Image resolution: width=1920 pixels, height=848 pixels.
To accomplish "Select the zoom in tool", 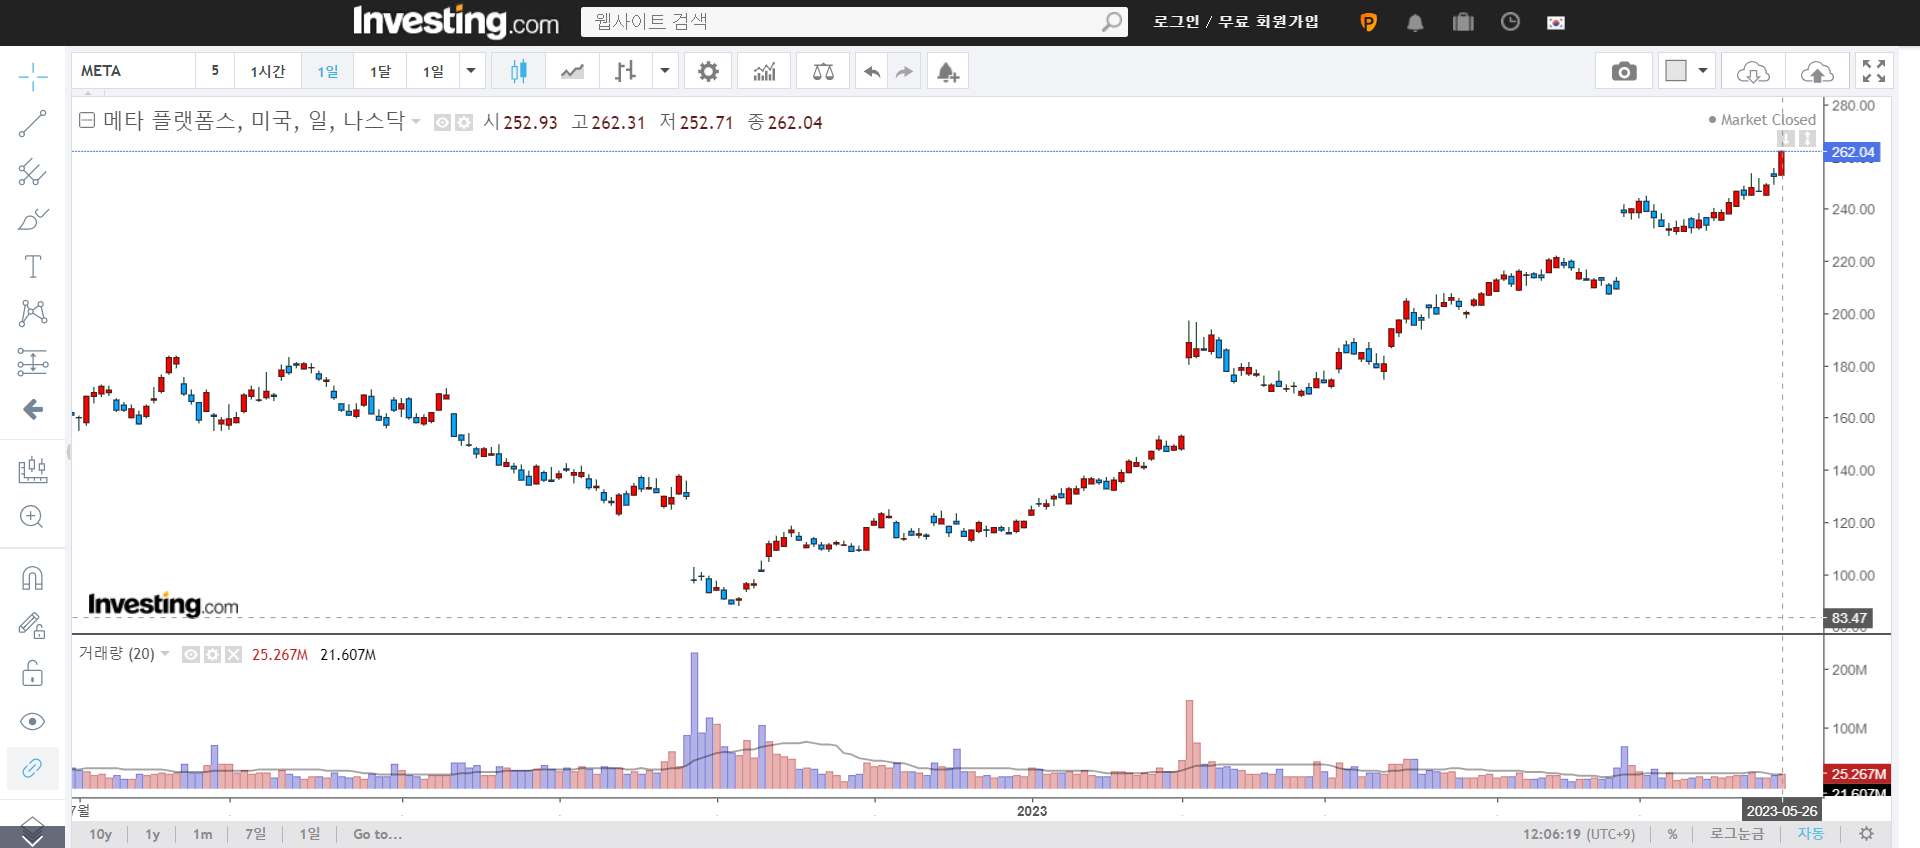I will point(32,516).
